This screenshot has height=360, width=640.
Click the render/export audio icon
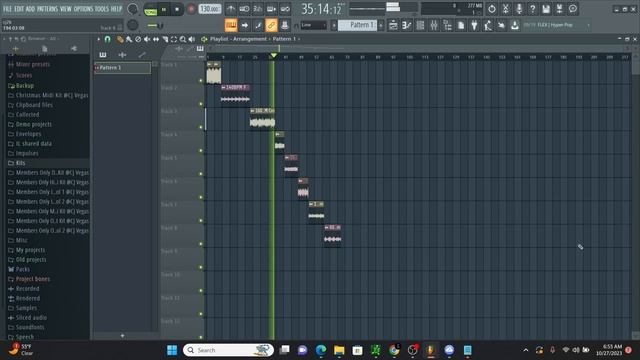pyautogui.click(x=559, y=9)
